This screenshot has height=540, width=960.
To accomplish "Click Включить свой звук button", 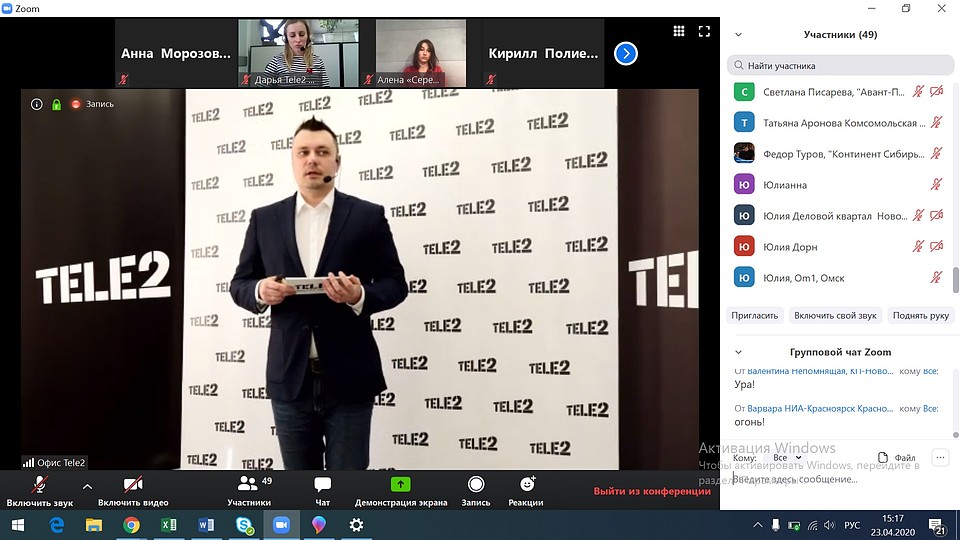I will 835,315.
